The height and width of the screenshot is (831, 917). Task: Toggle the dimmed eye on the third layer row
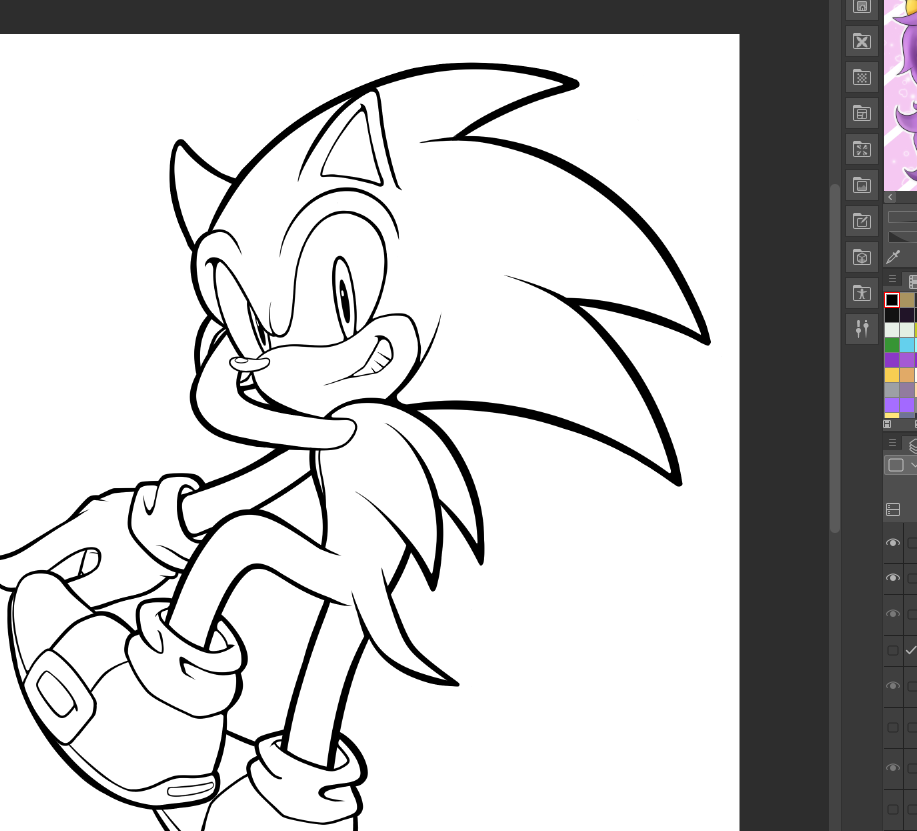892,613
